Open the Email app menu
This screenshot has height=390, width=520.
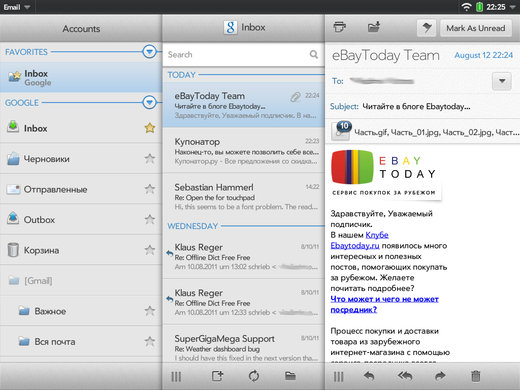pos(17,7)
